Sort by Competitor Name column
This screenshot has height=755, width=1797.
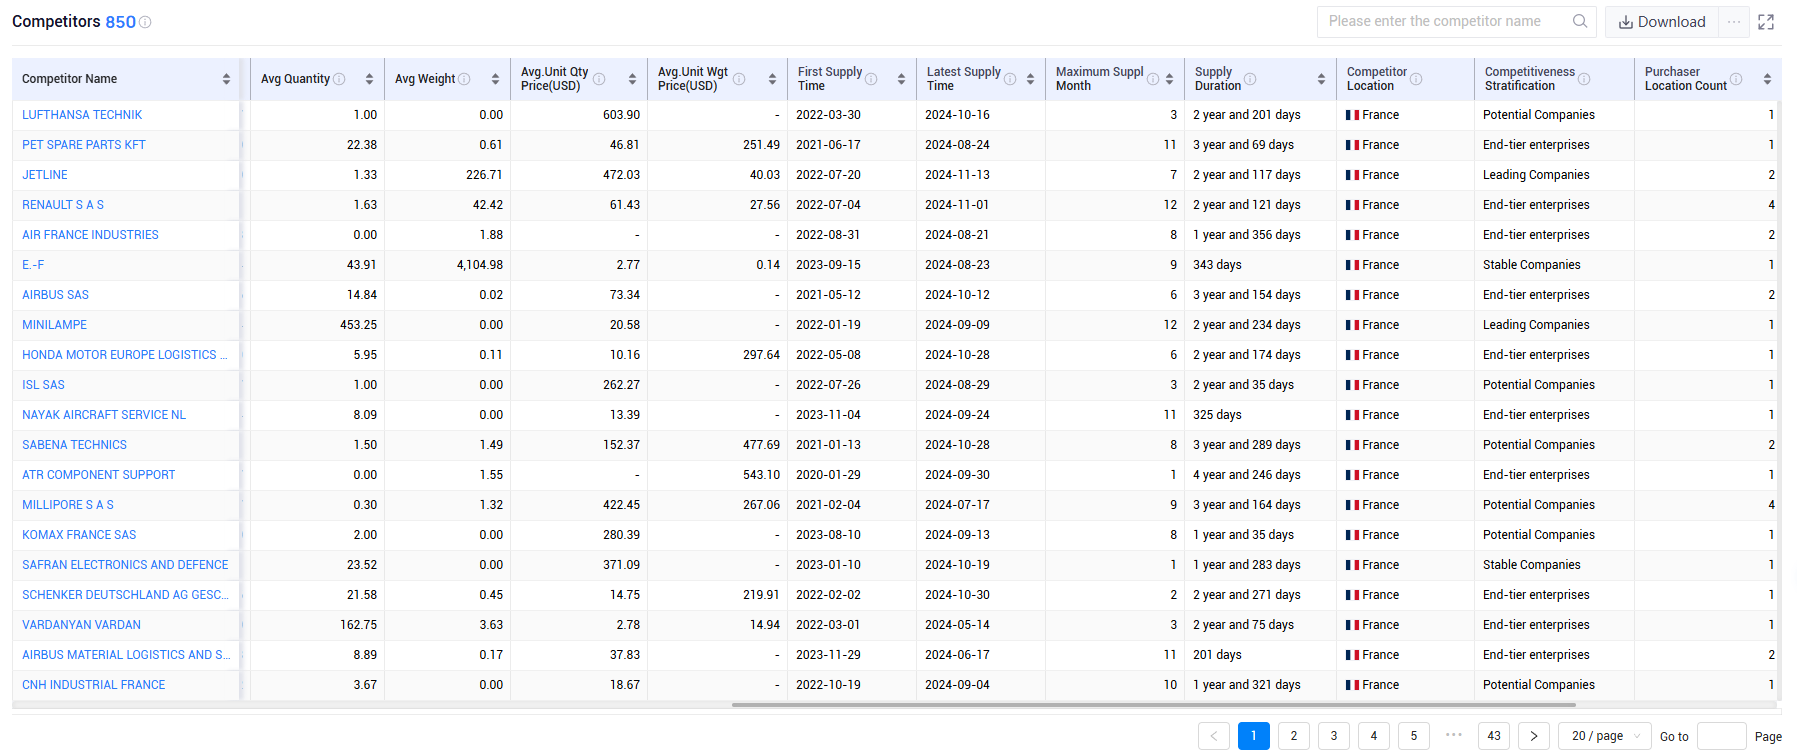click(x=227, y=79)
